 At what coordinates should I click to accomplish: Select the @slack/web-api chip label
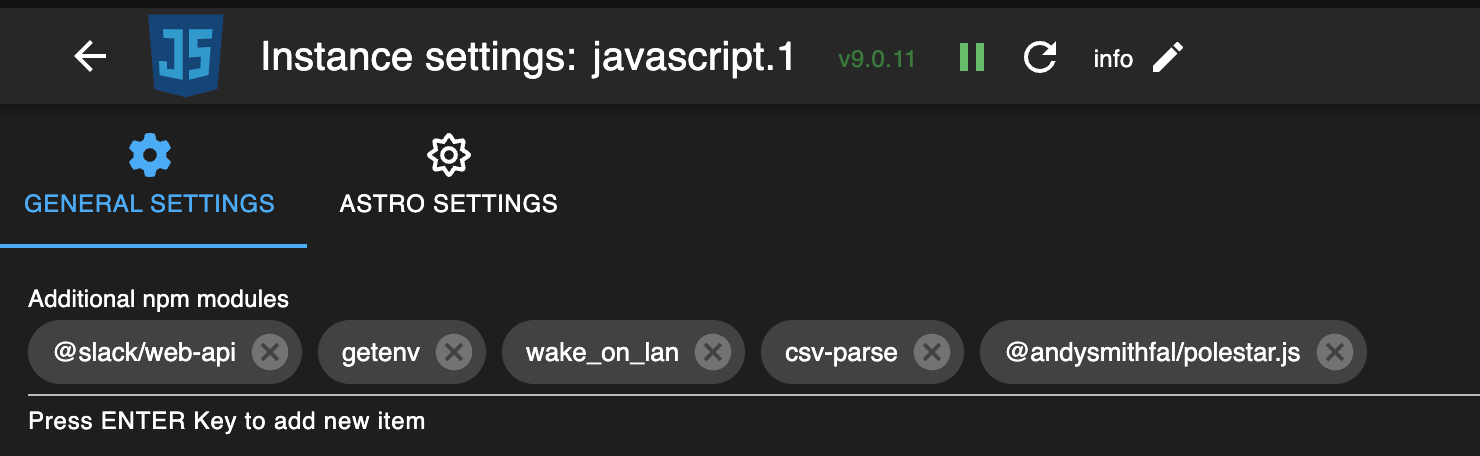(145, 352)
